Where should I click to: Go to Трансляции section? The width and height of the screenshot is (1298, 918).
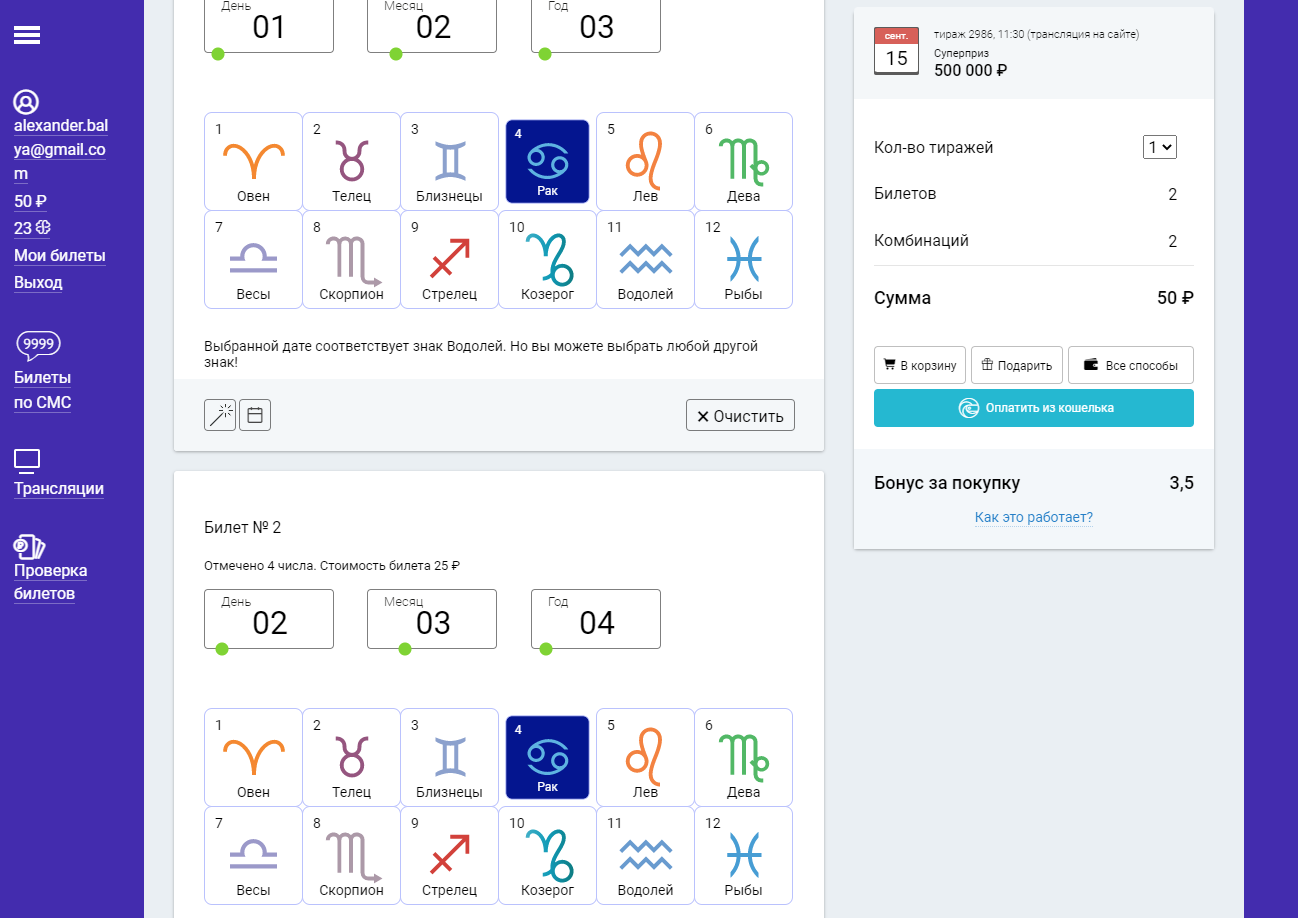59,489
